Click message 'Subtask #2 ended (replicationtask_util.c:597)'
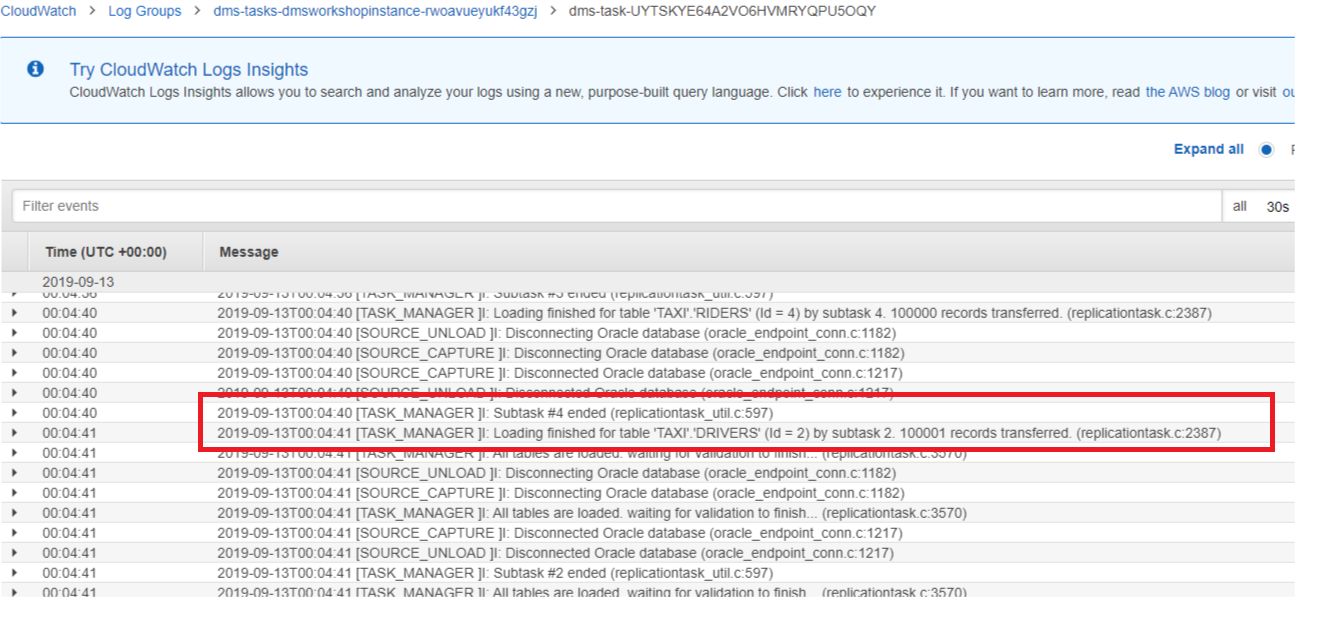The width and height of the screenshot is (1338, 640). tap(495, 573)
